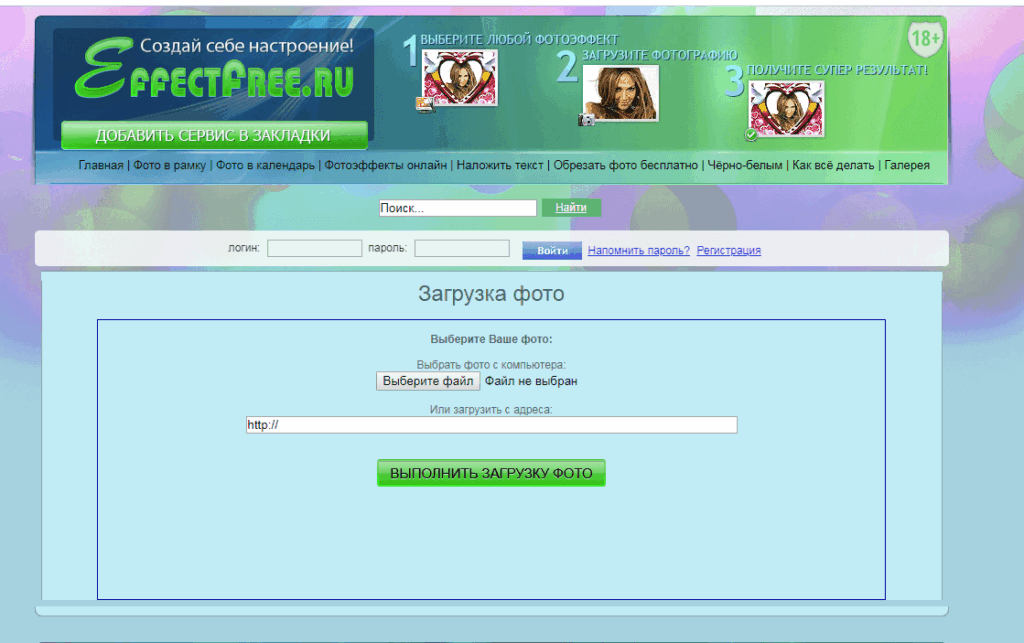Click 'Выполнить загрузку фото' upload button
The width and height of the screenshot is (1024, 643).
coord(491,473)
